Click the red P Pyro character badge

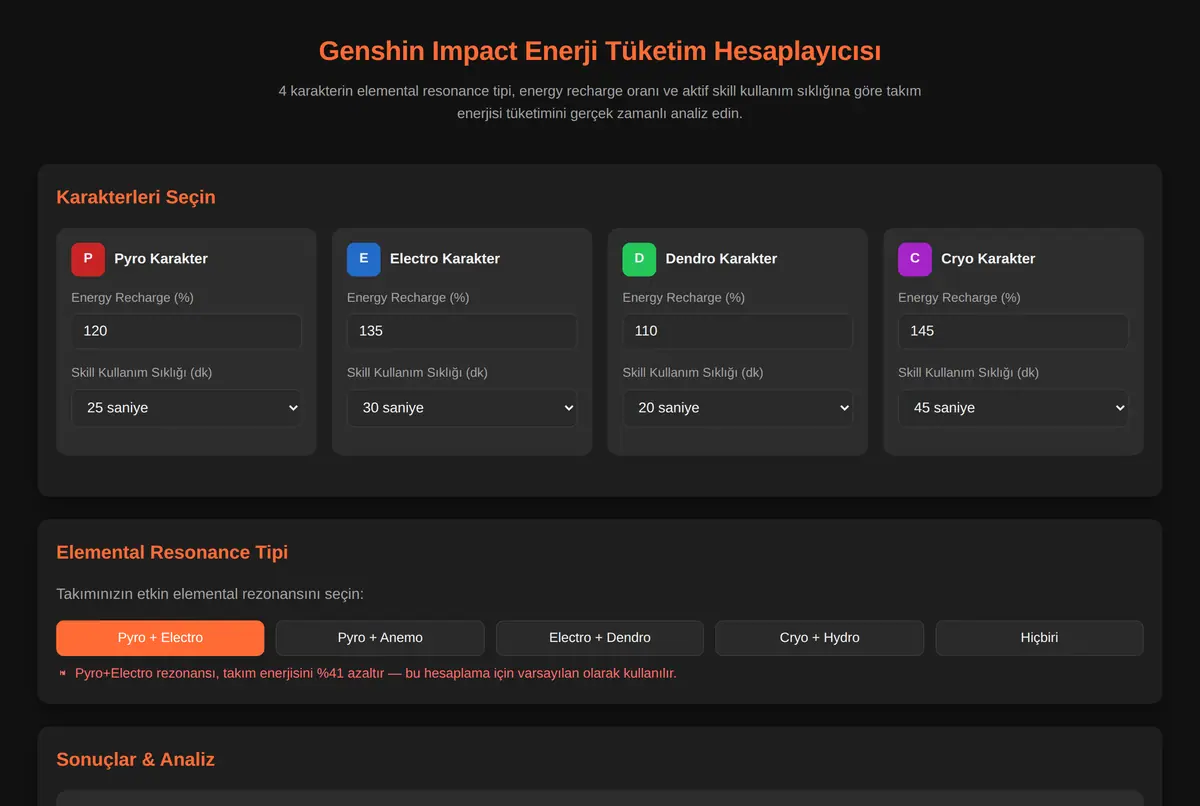[x=88, y=259]
